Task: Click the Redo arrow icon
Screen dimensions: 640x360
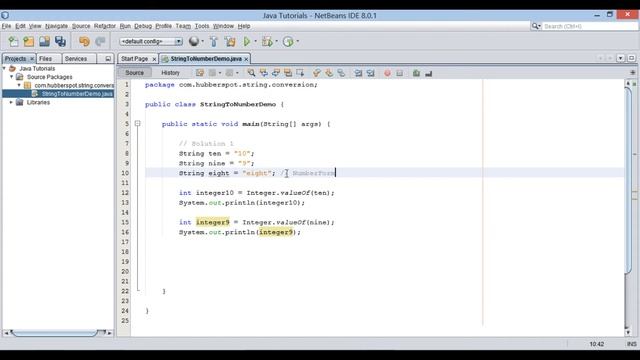Action: coord(100,41)
